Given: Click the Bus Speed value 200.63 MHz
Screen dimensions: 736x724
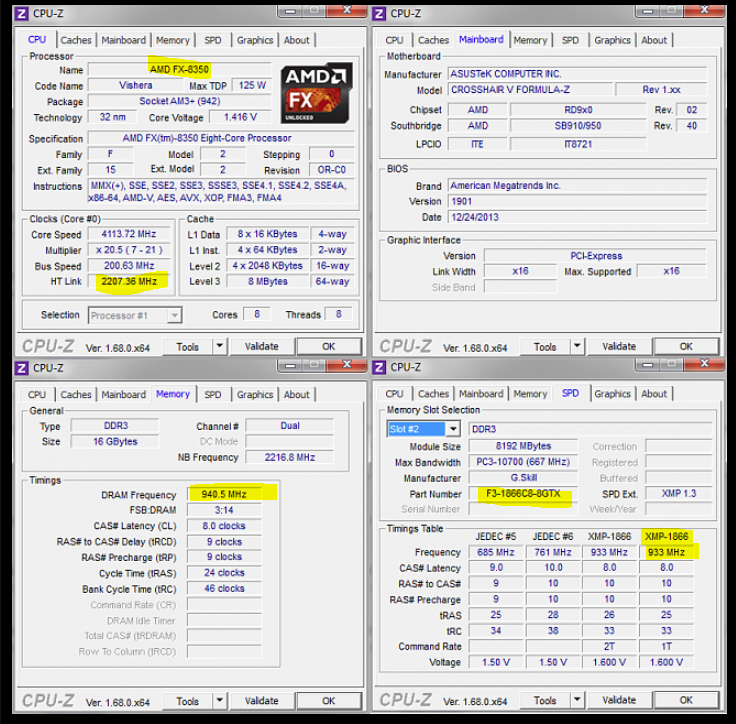Looking at the screenshot, I should (129, 266).
